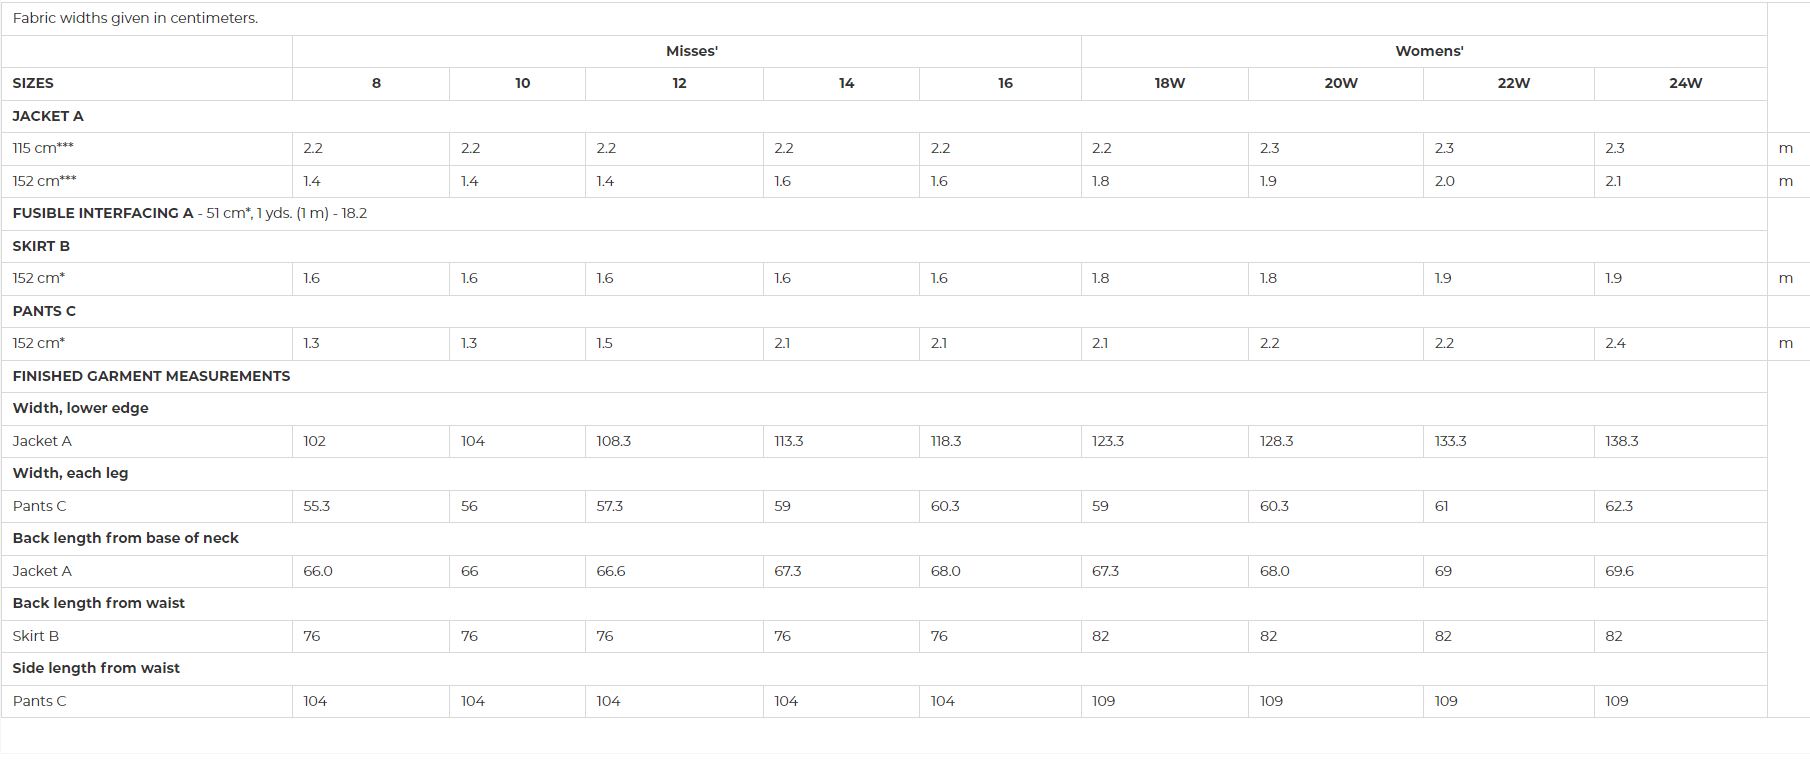This screenshot has width=1810, height=764.
Task: Click the SKIRT B section heading
Action: point(41,246)
